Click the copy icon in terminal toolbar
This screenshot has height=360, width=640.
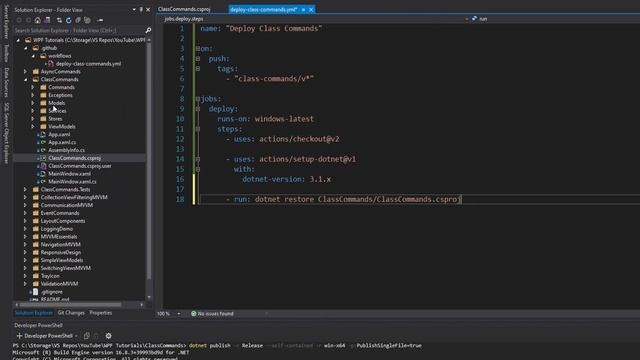[86, 336]
